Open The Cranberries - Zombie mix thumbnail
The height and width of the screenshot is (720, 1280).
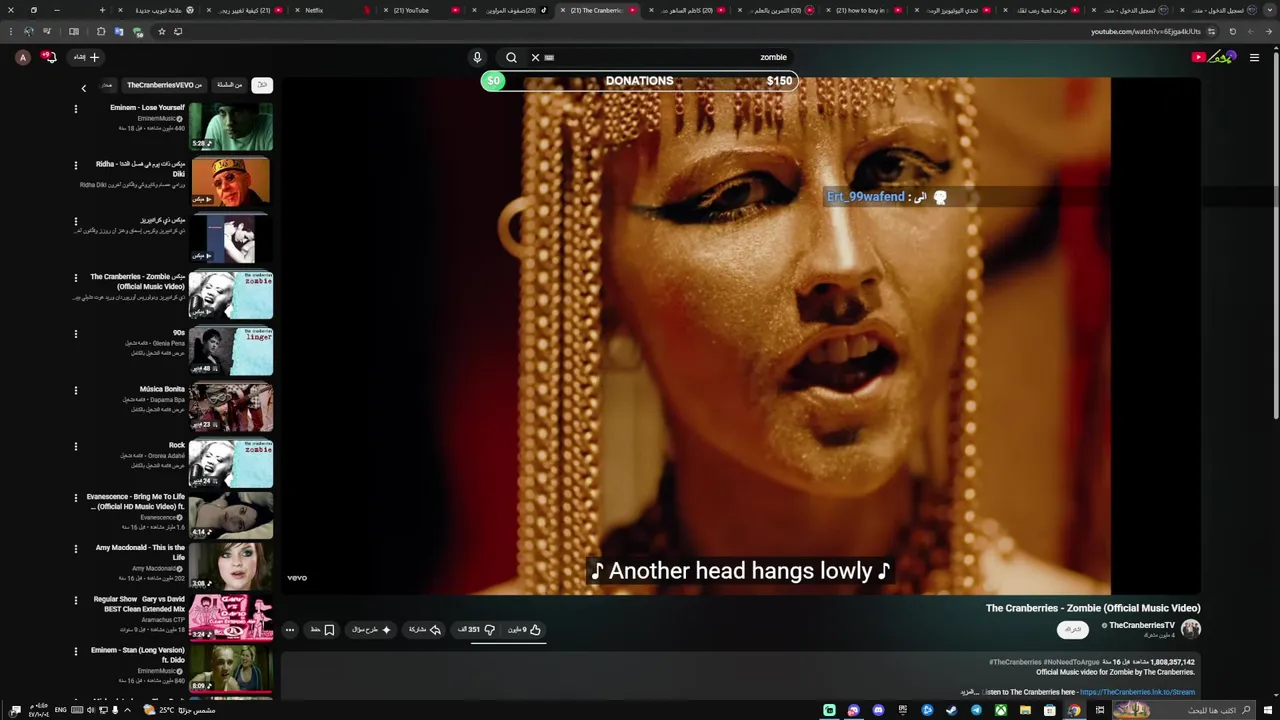pyautogui.click(x=231, y=295)
